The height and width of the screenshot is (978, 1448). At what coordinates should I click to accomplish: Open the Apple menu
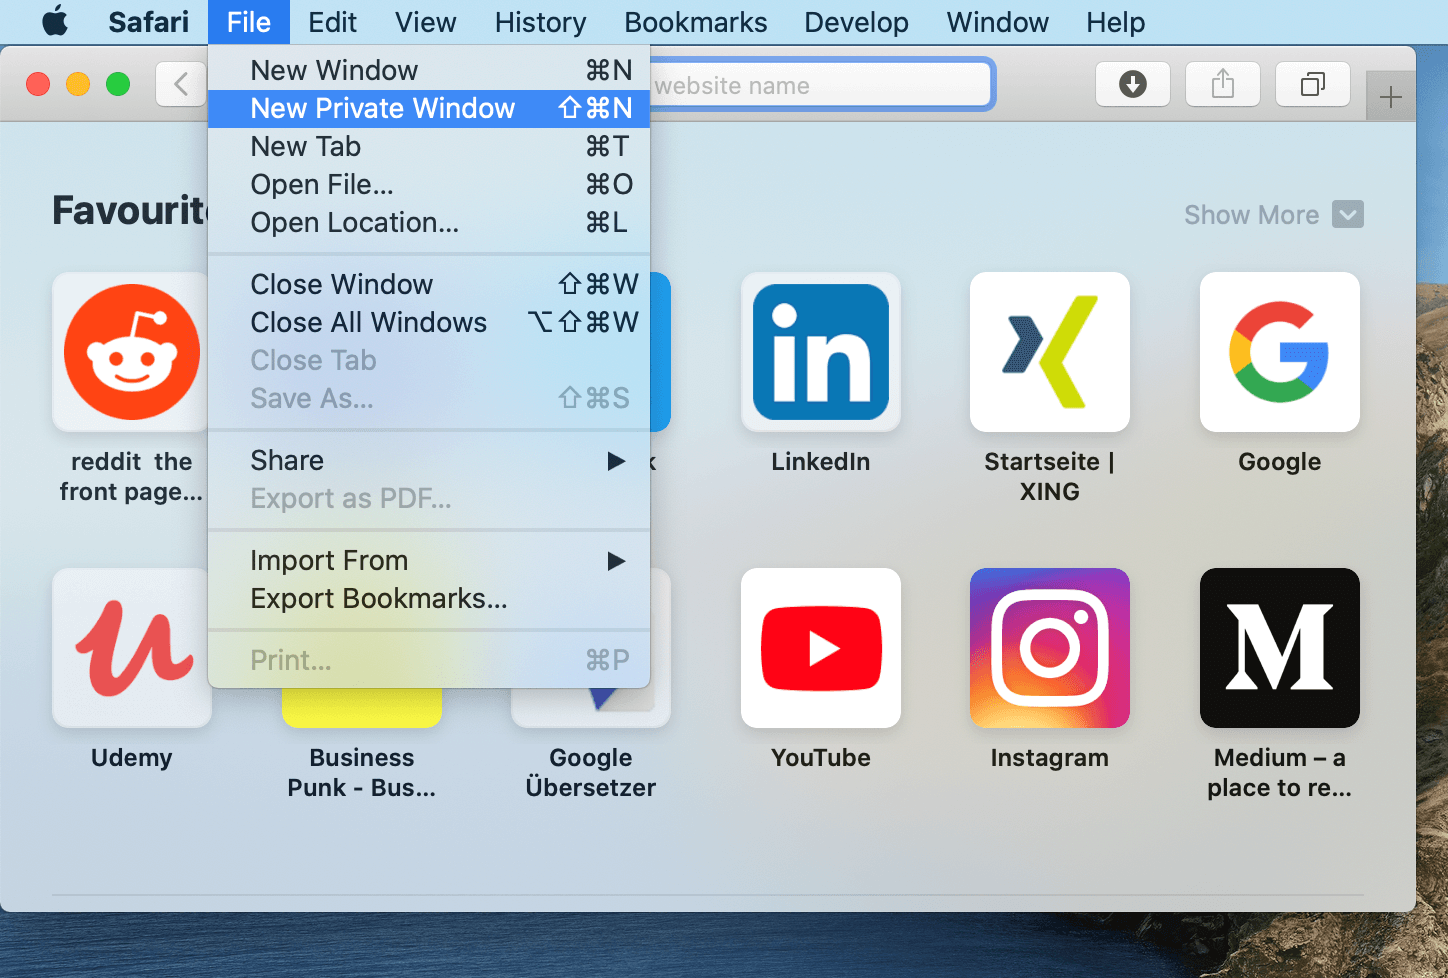(55, 22)
